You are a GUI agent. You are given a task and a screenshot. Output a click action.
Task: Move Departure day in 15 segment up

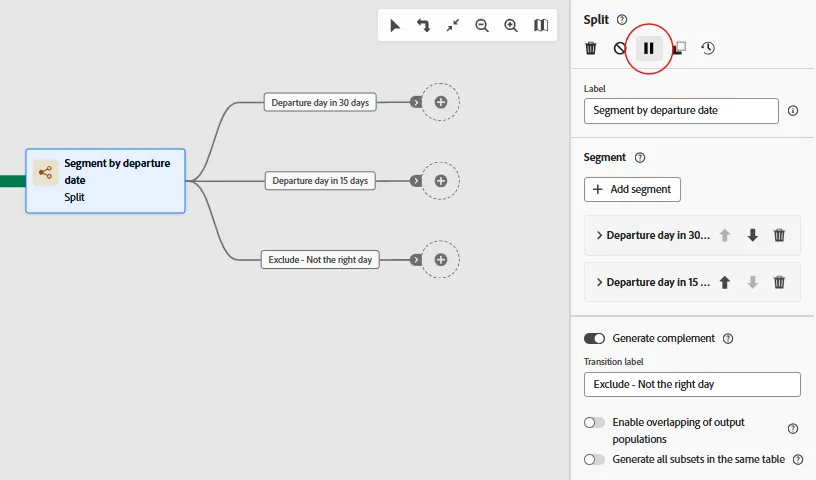pos(724,282)
